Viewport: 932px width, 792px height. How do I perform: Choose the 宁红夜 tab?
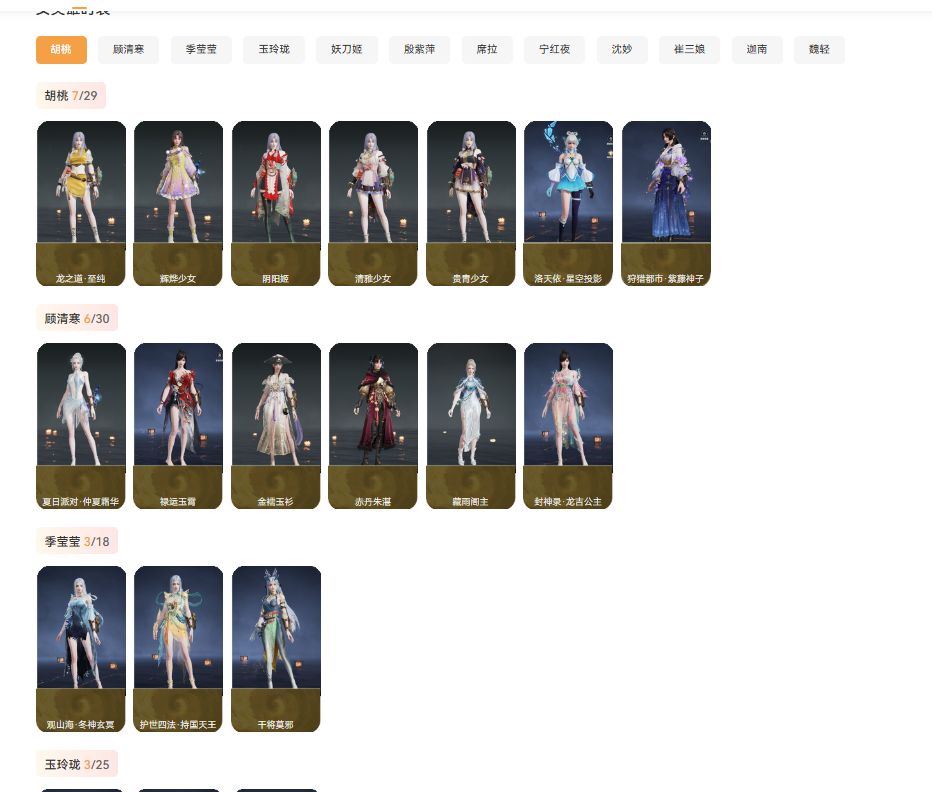point(554,50)
